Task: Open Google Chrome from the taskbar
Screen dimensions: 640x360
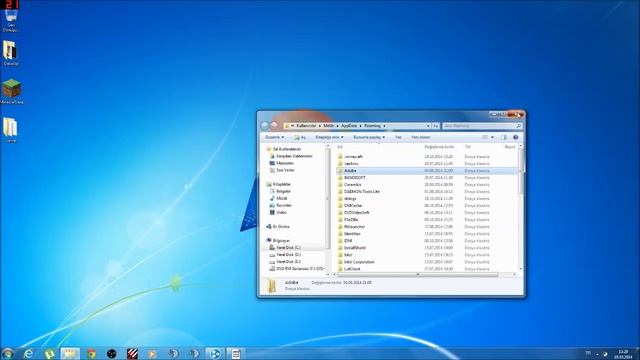Action: pos(91,353)
